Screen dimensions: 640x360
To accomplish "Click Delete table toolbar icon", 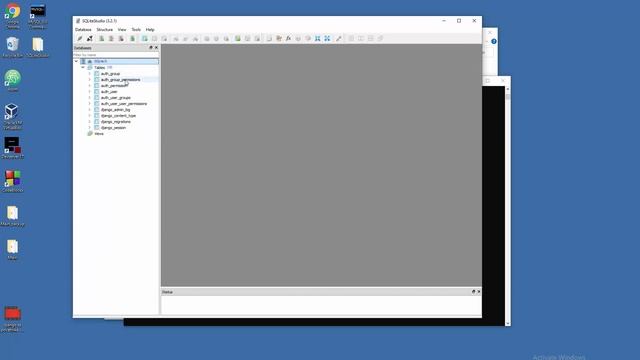I will tap(164, 38).
